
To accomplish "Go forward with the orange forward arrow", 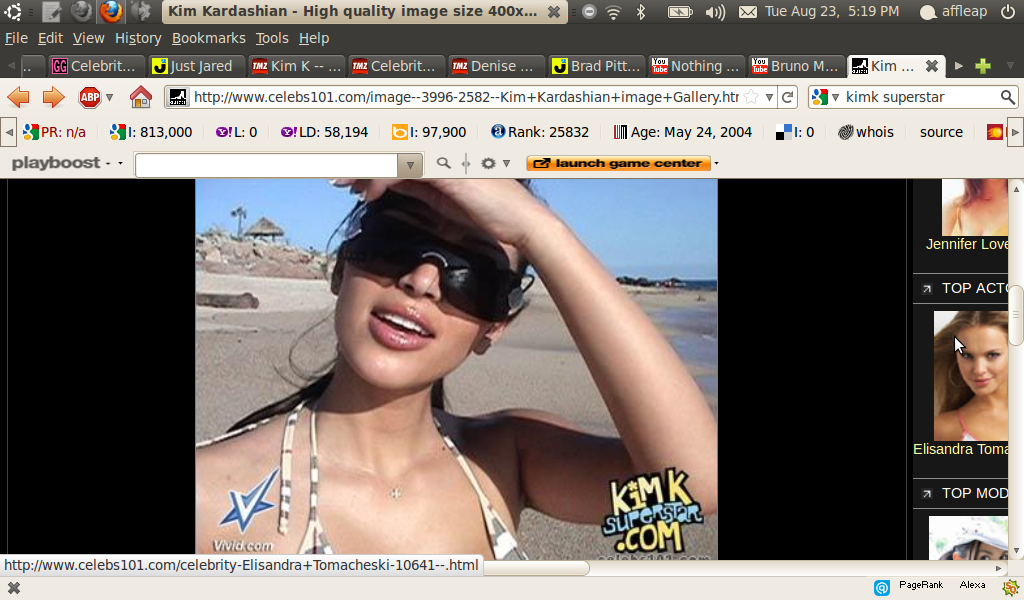I will tap(53, 97).
